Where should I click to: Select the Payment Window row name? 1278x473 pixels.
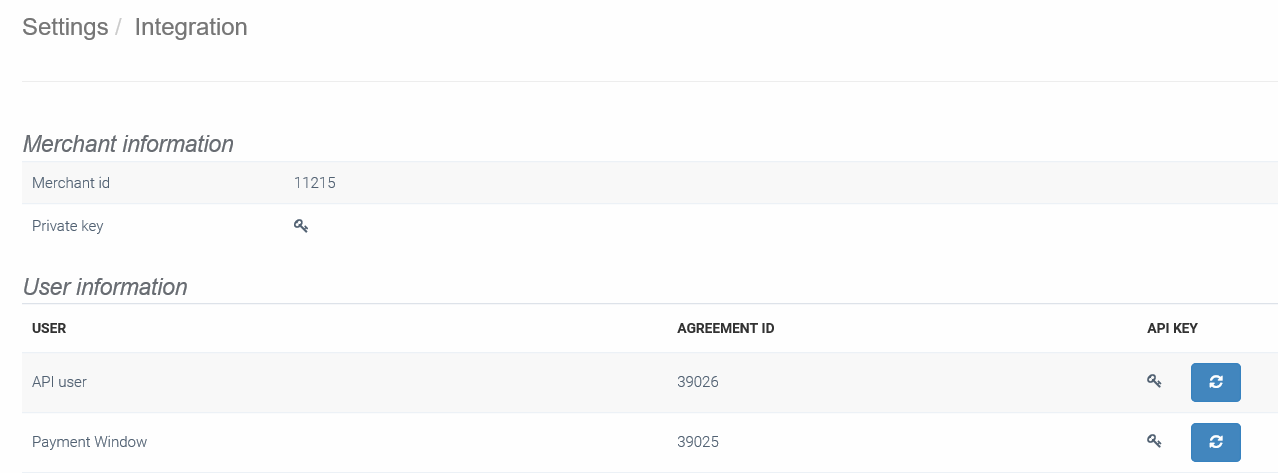[89, 442]
